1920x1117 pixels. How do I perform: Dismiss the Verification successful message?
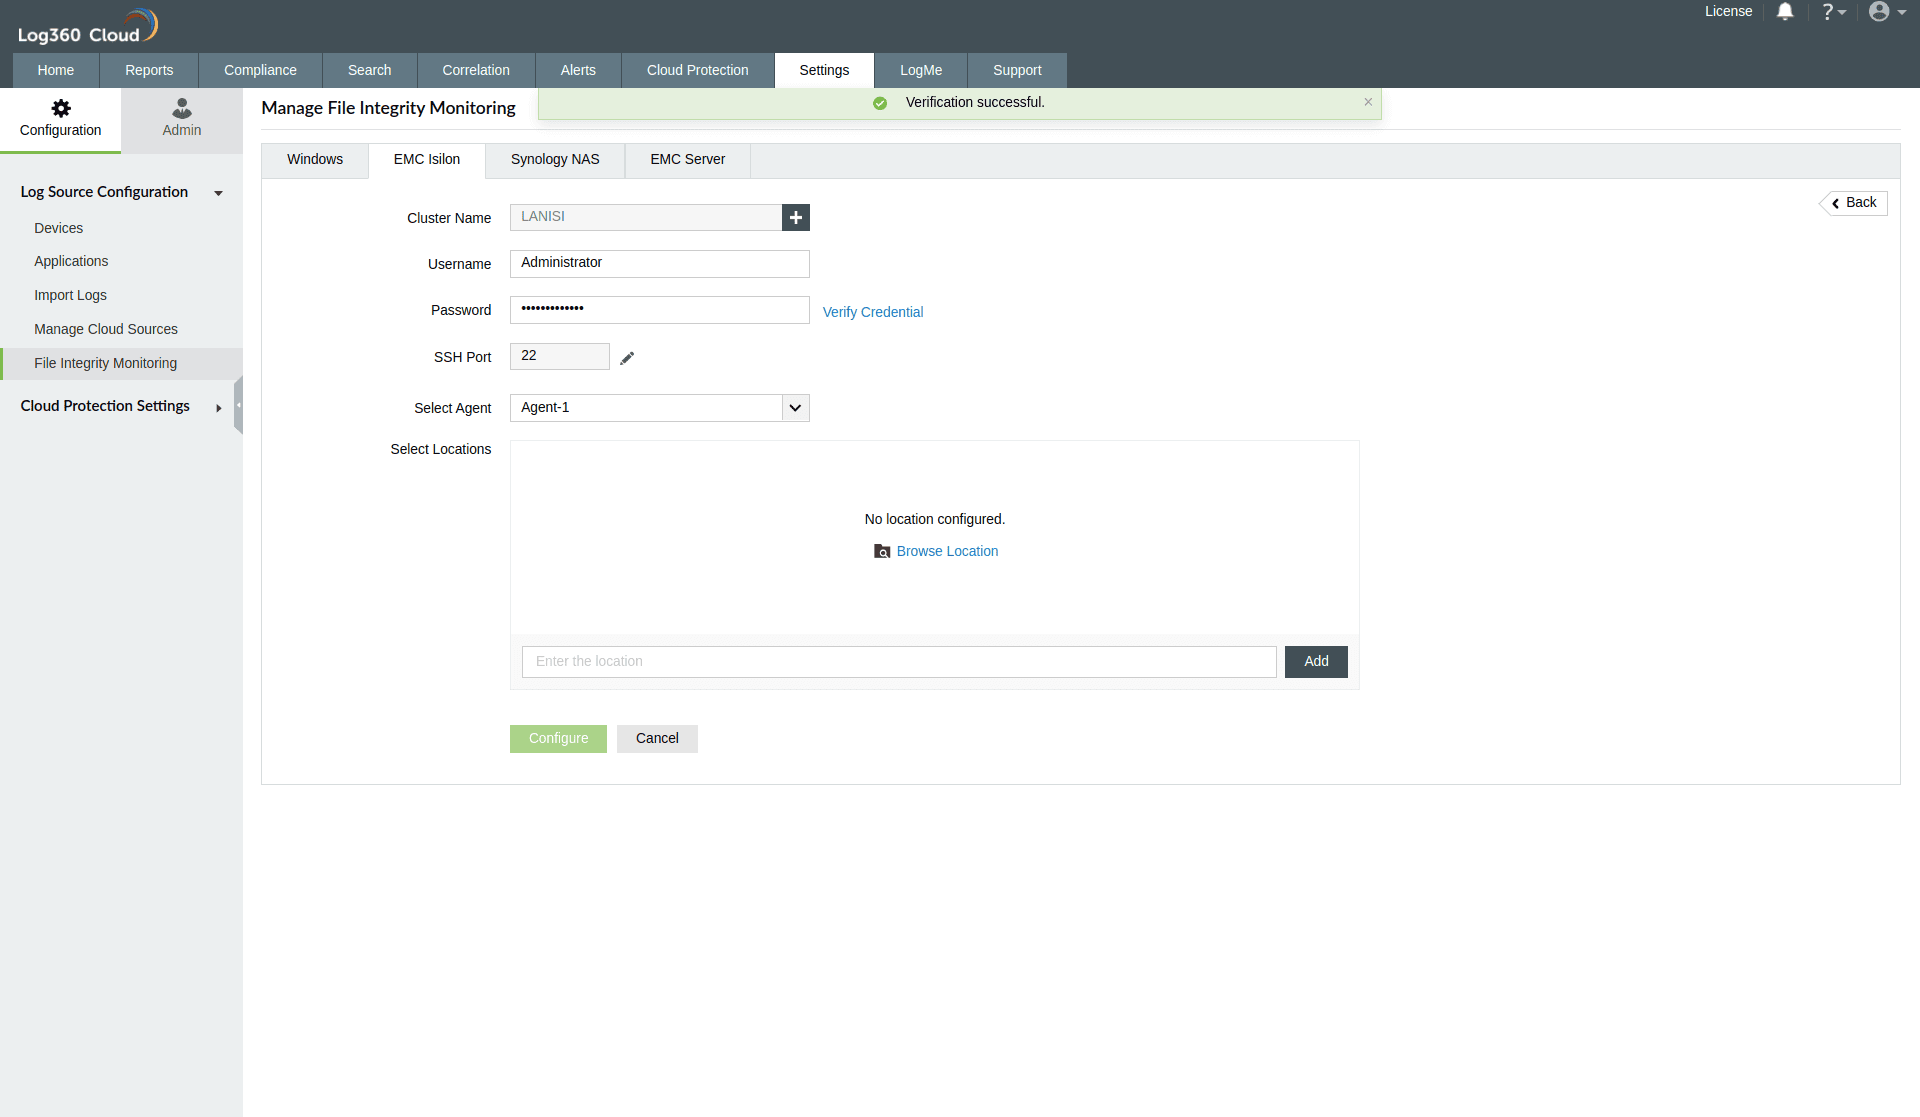click(1368, 102)
